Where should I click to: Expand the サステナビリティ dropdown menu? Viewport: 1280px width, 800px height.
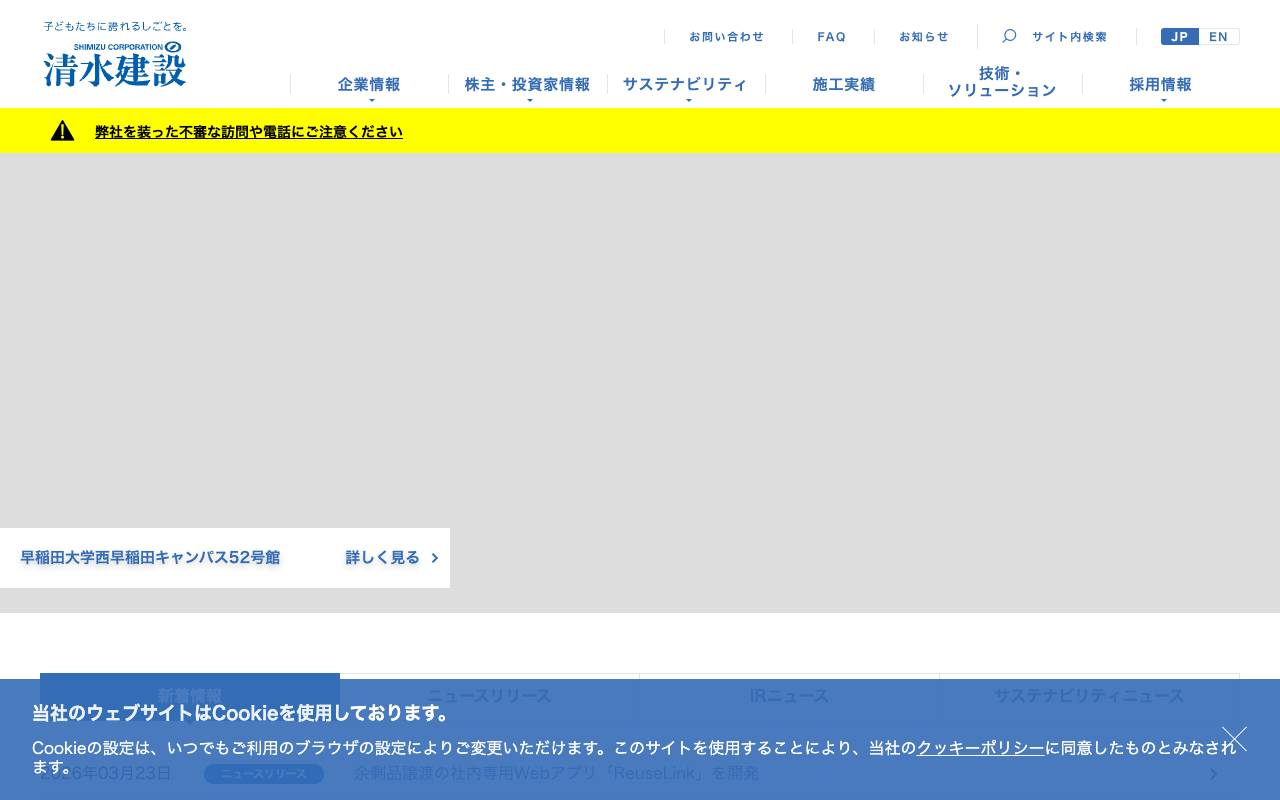point(685,84)
